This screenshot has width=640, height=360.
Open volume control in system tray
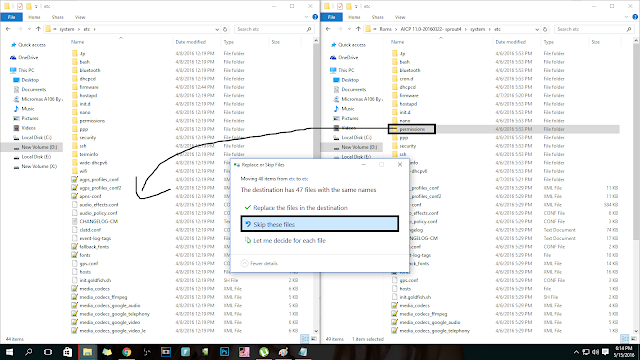coord(596,352)
